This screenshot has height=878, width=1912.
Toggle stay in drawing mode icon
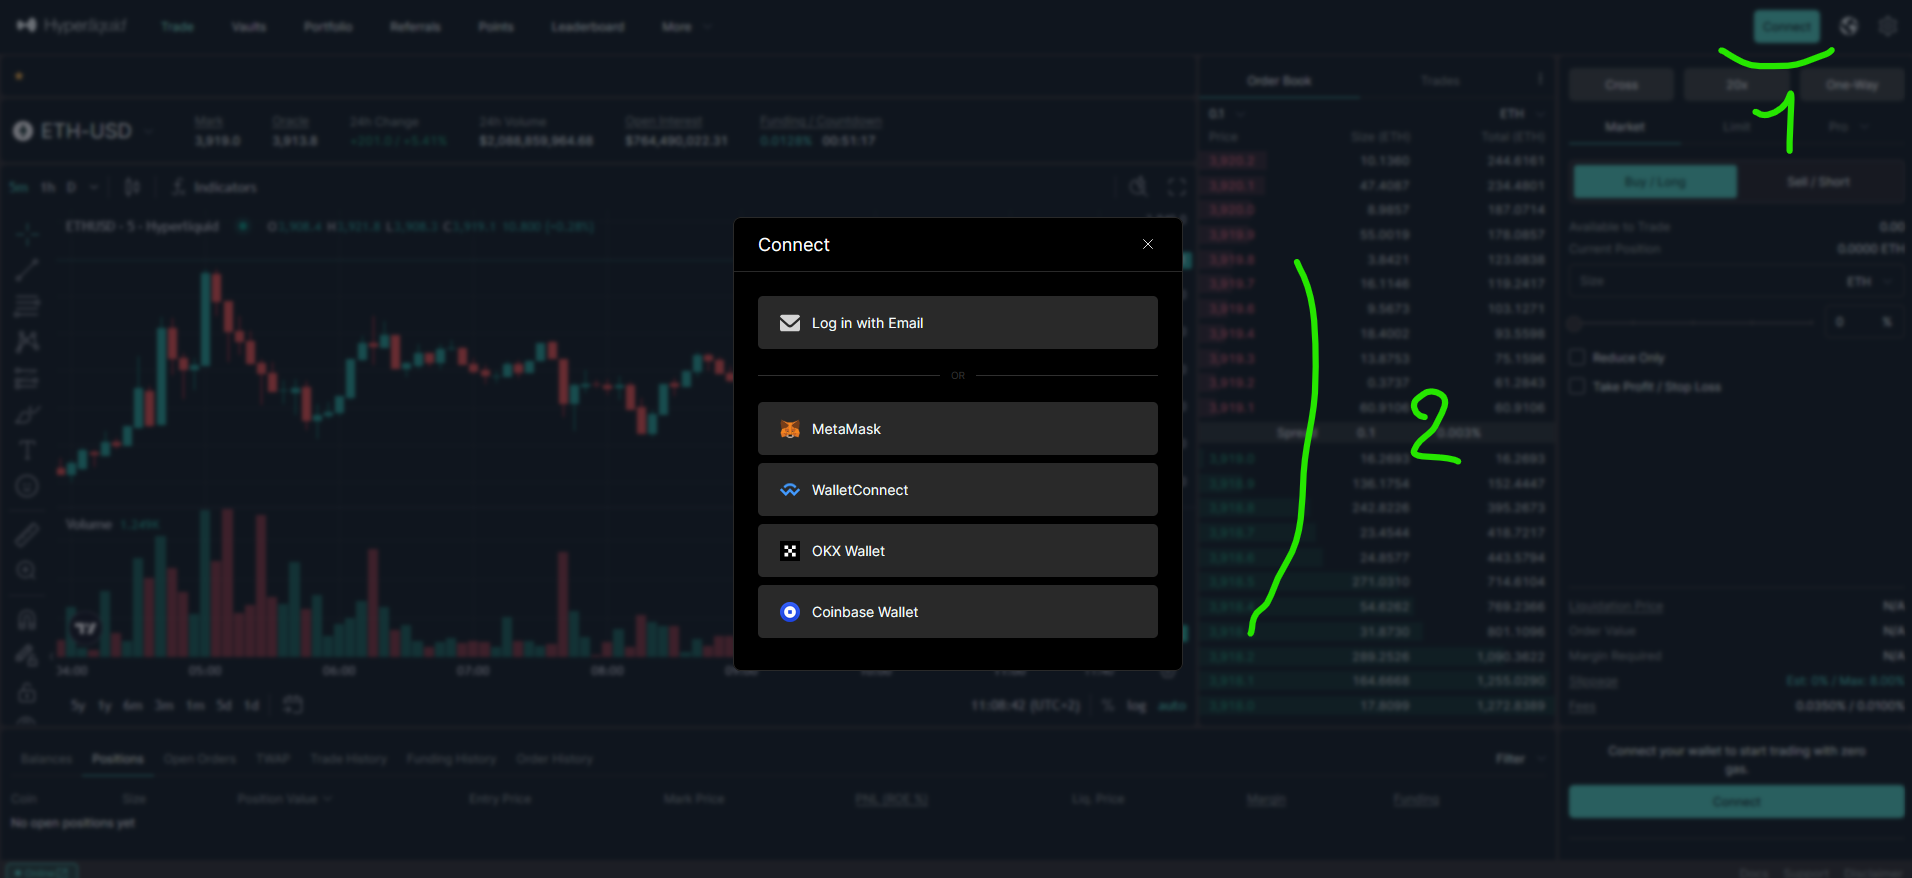27,656
